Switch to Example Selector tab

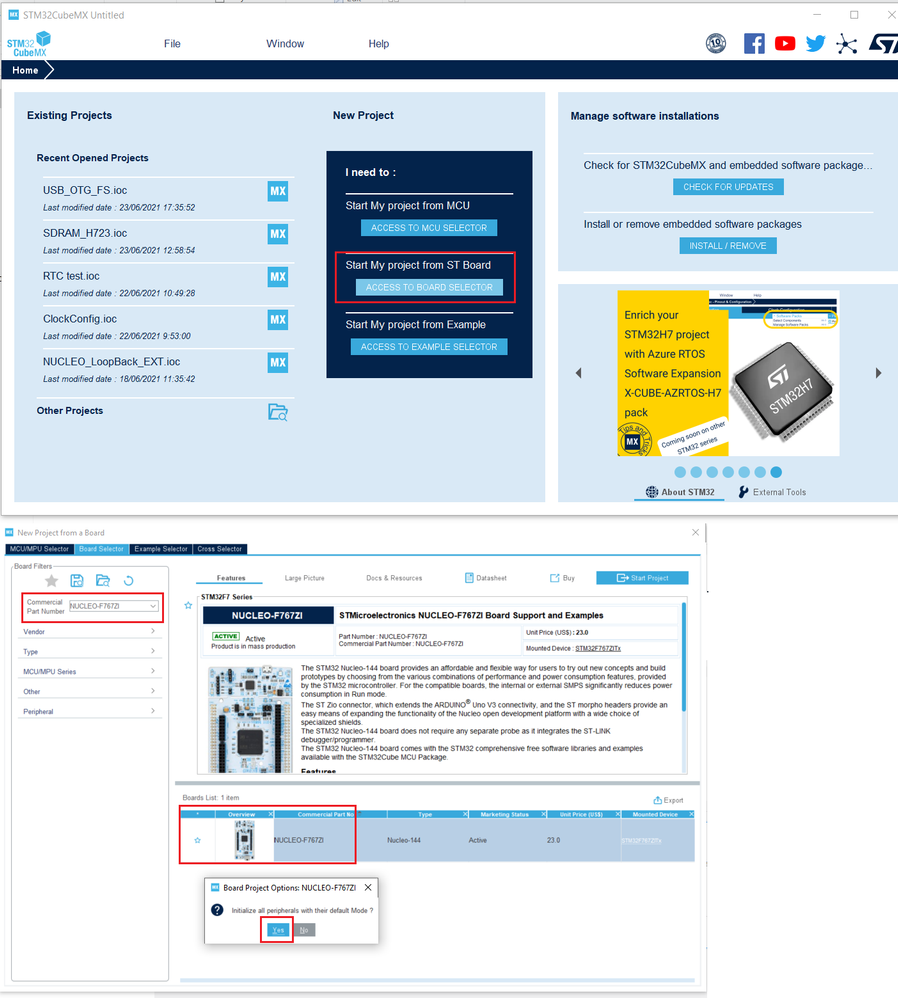pos(161,549)
